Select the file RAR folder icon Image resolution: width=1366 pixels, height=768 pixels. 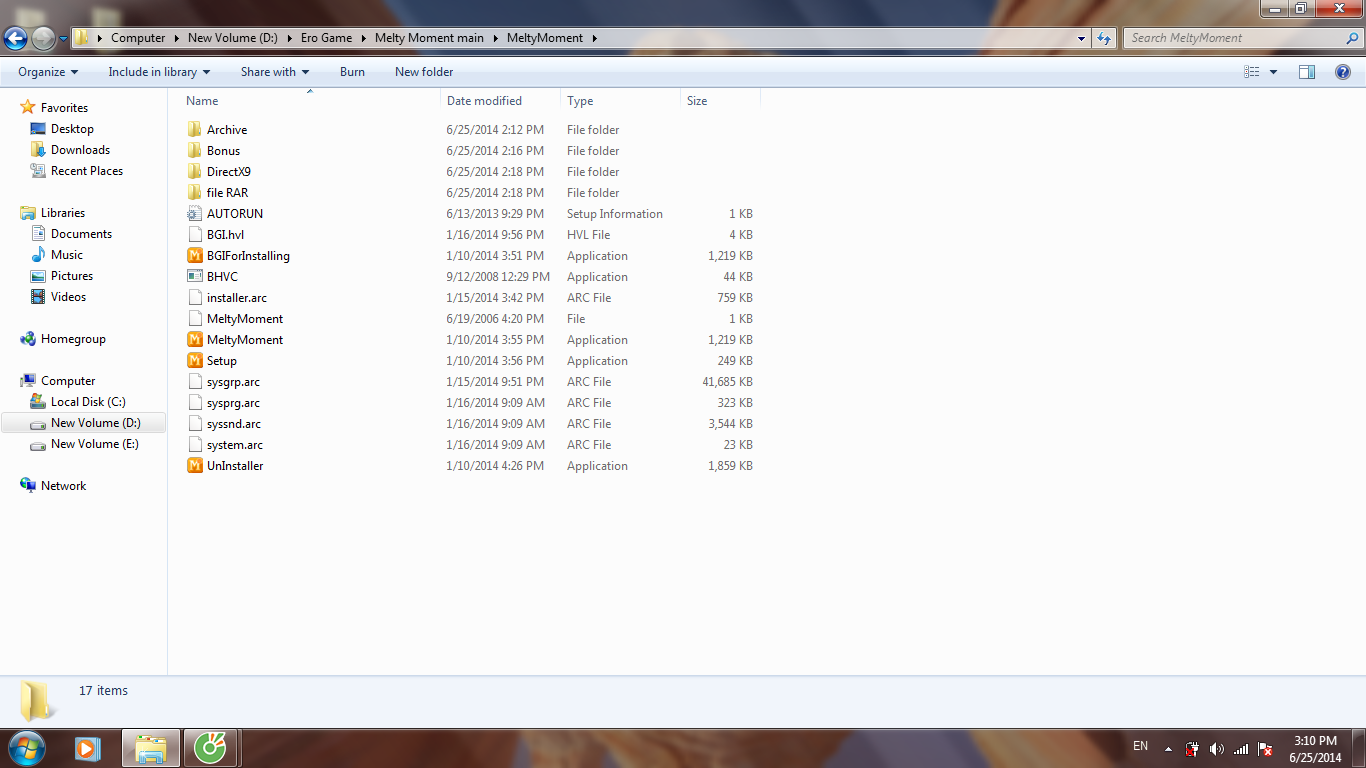click(195, 193)
